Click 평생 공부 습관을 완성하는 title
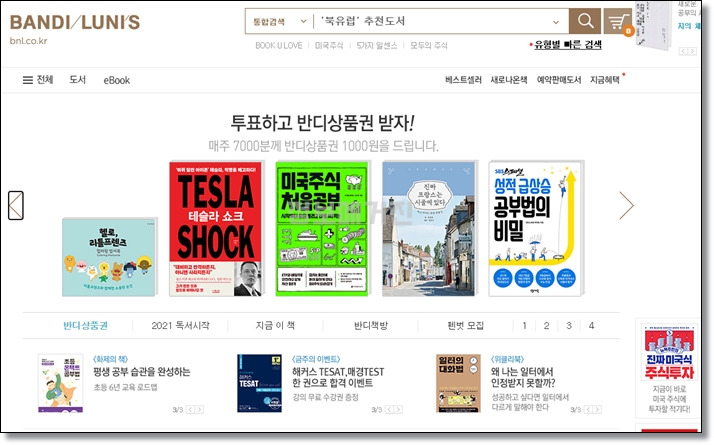The height and width of the screenshot is (445, 714). coord(142,372)
